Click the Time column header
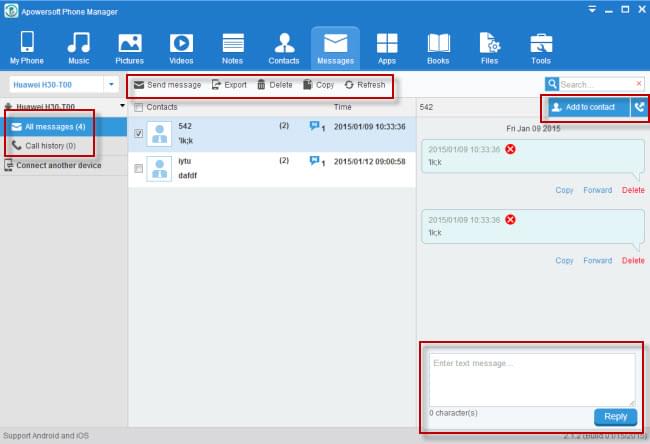The width and height of the screenshot is (650, 444). [x=343, y=107]
